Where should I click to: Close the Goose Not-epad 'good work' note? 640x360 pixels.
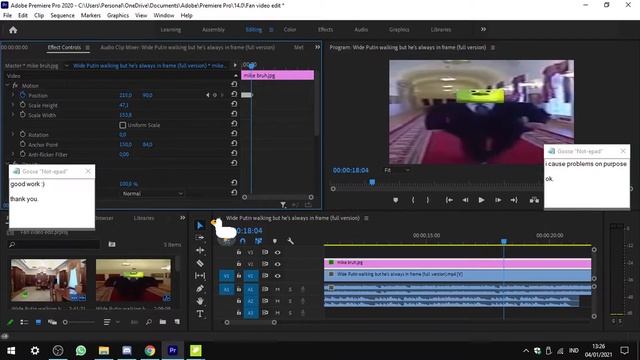(x=88, y=171)
